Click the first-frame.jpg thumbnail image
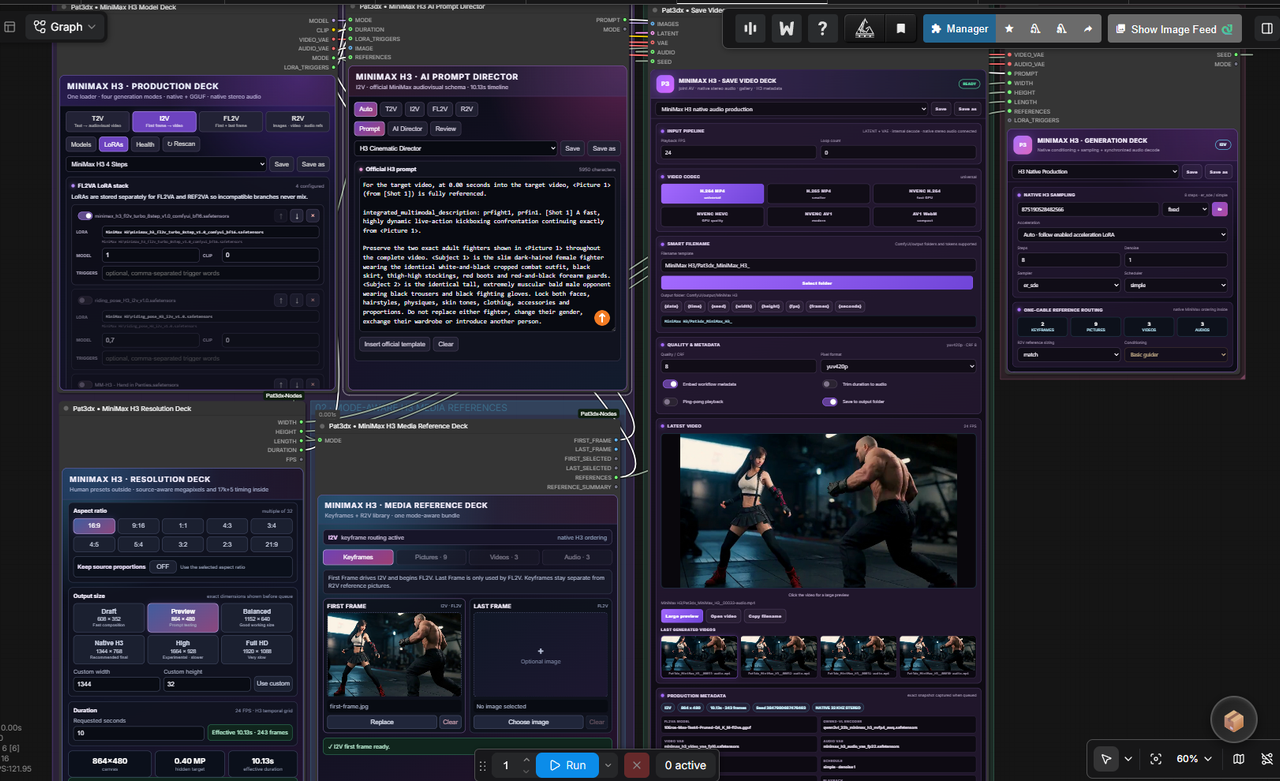The width and height of the screenshot is (1280, 781). click(x=395, y=654)
